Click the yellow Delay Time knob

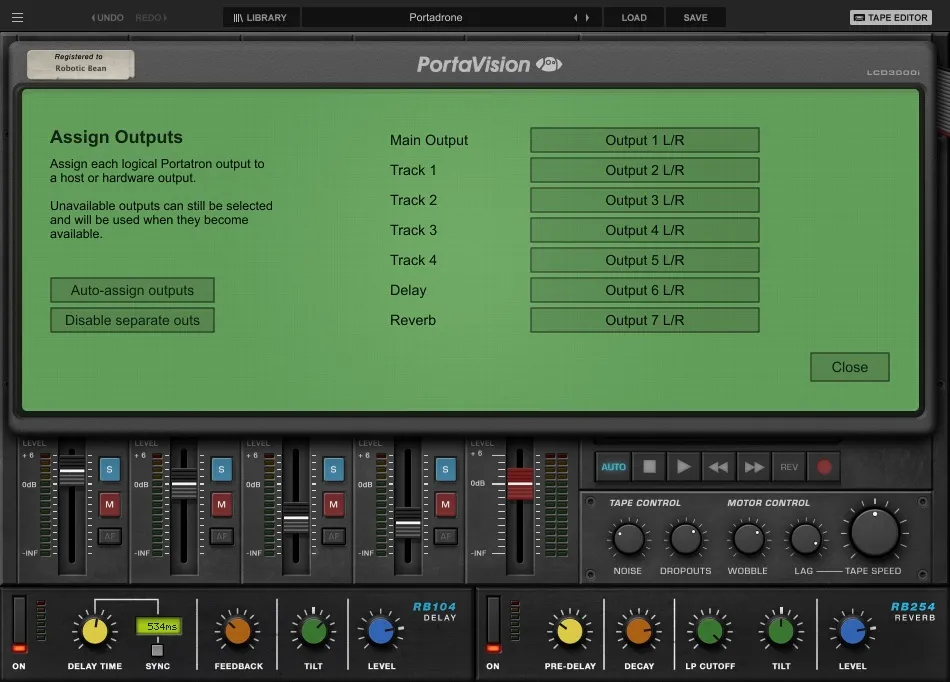[x=95, y=632]
